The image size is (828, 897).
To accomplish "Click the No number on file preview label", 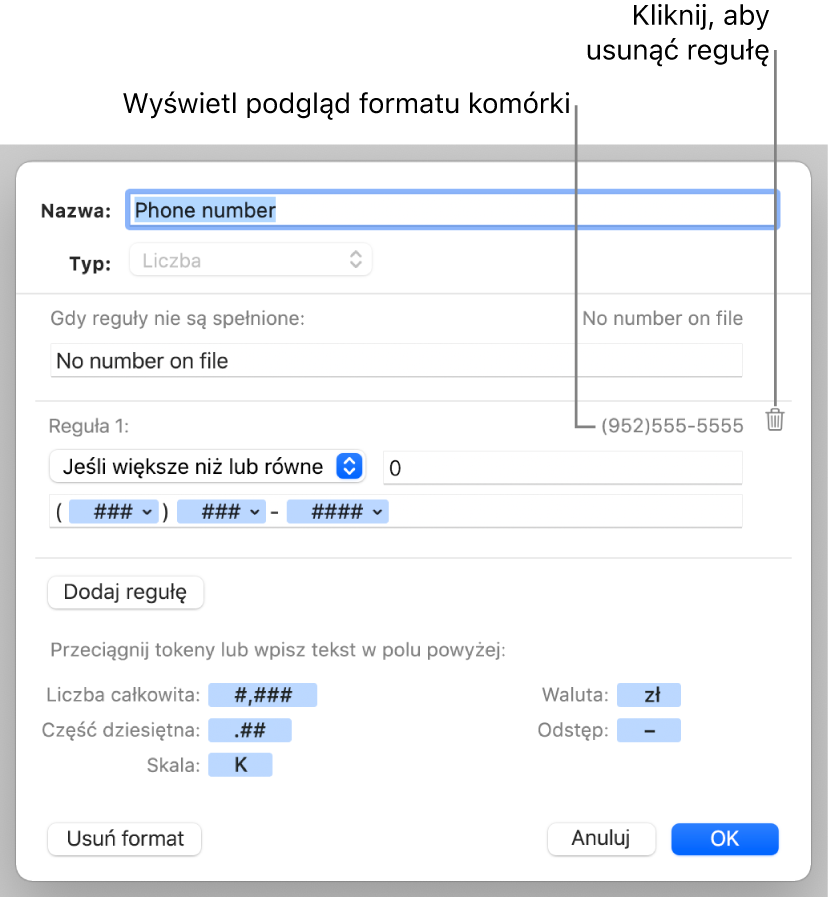I will click(x=663, y=318).
